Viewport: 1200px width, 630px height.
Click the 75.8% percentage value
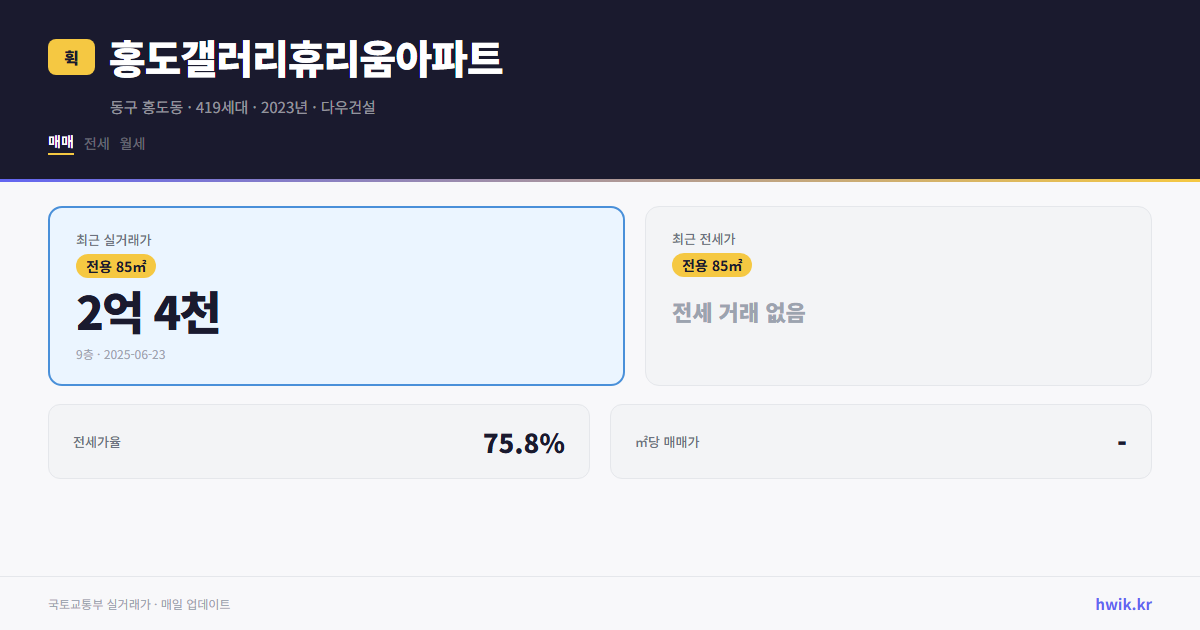pyautogui.click(x=523, y=441)
